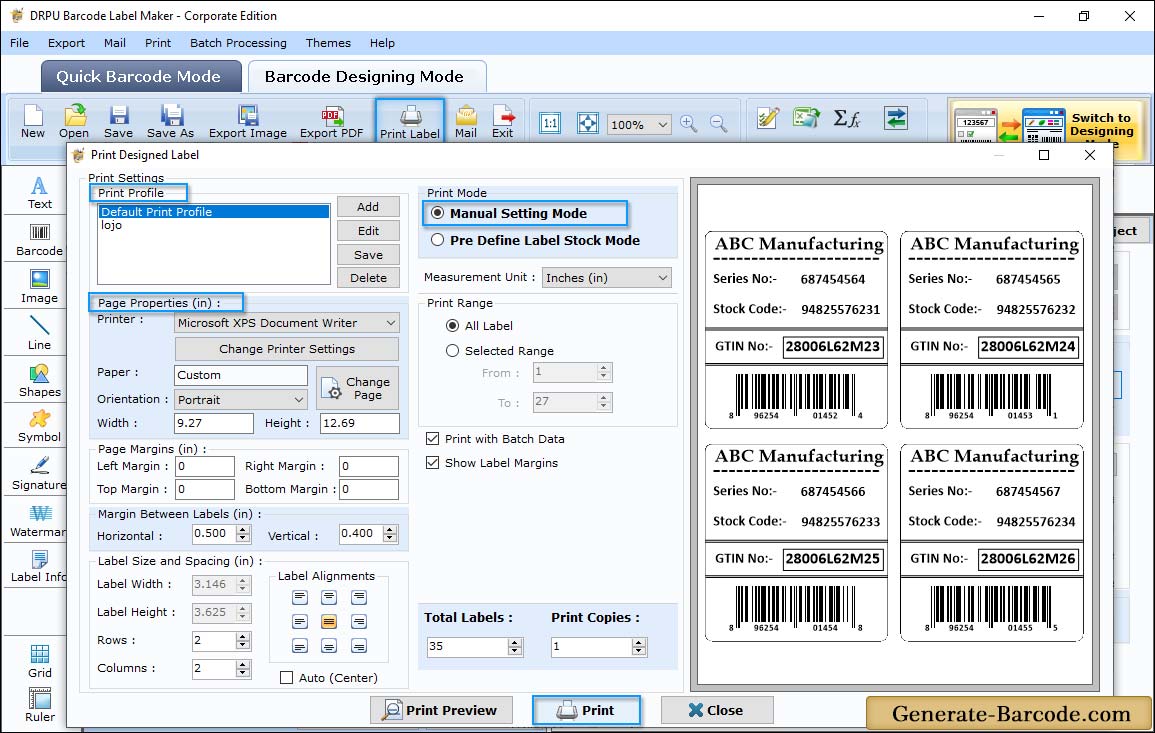The width and height of the screenshot is (1155, 733).
Task: Select the lojo print profile
Action: [214, 225]
